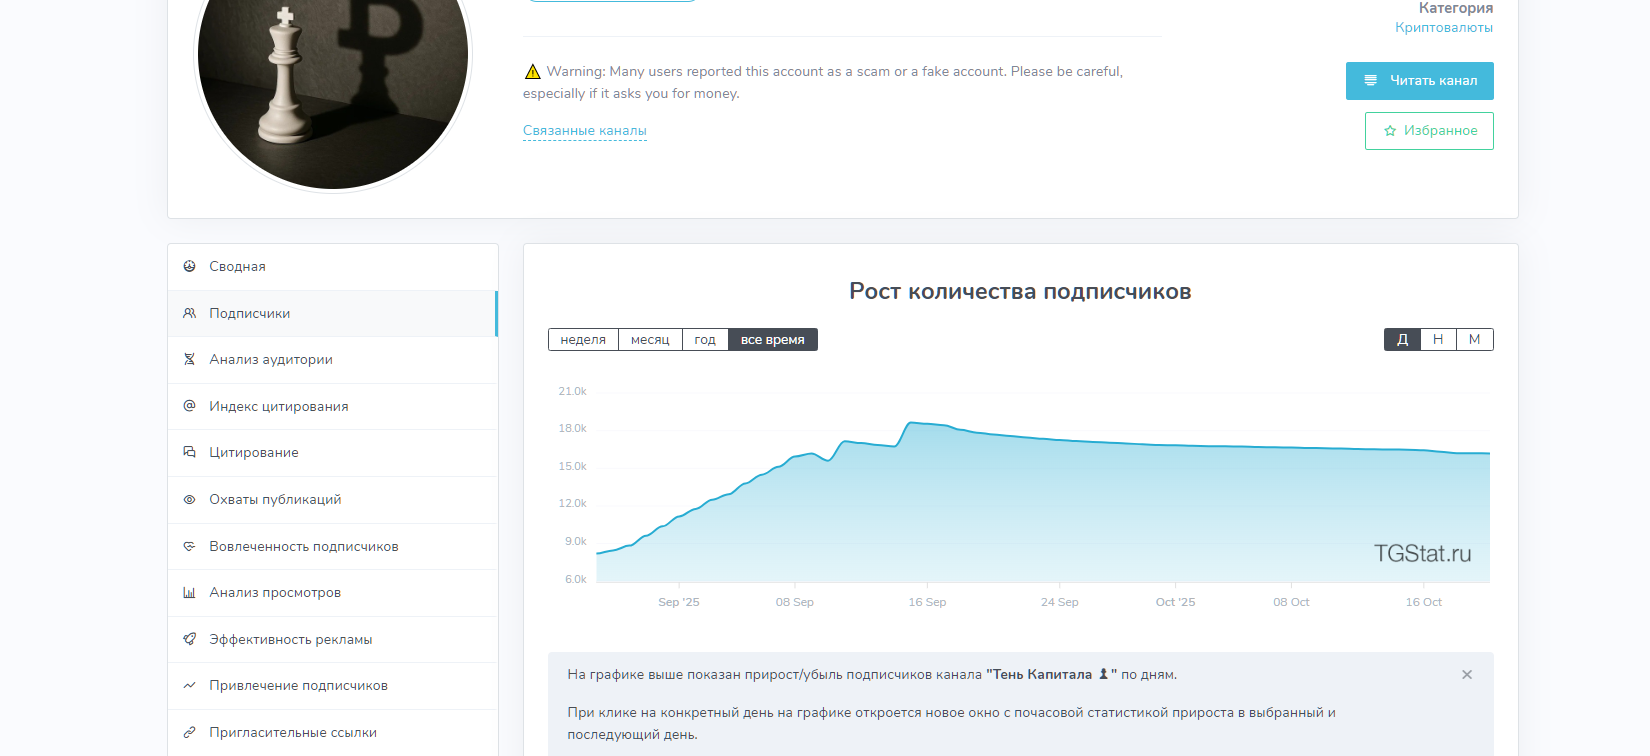Switch chart period to месяц
The image size is (1650, 756).
click(x=650, y=340)
